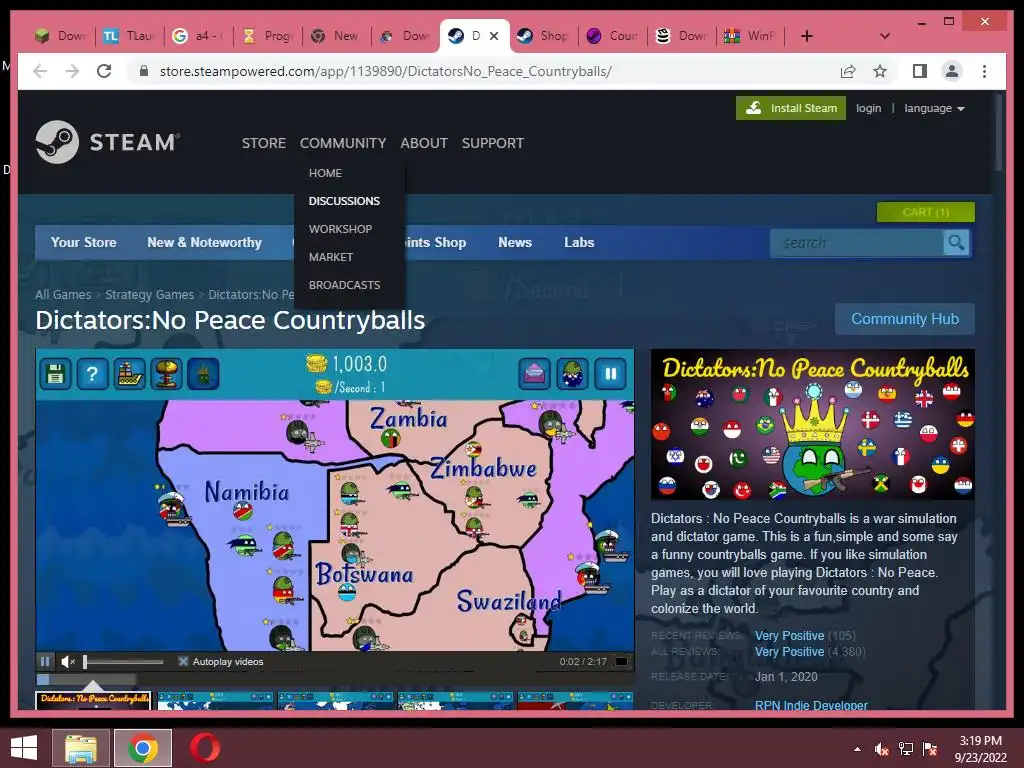The image size is (1024, 768).
Task: Select DISCUSSIONS in the Community dropdown
Action: pos(344,201)
